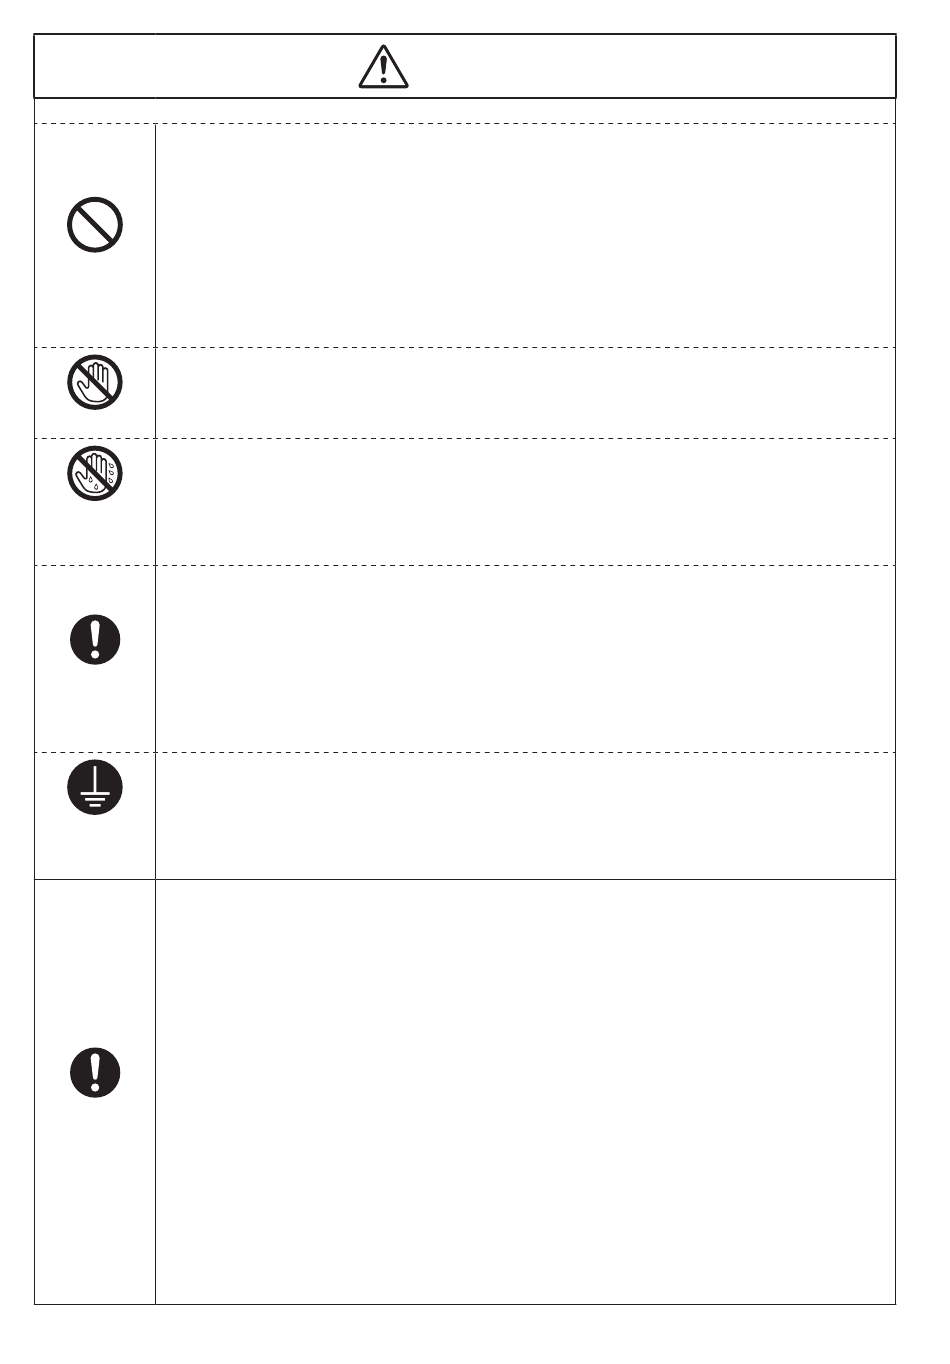This screenshot has width=950, height=1364.
Task: Click the header banner right of the warning triangle
Action: click(x=650, y=67)
